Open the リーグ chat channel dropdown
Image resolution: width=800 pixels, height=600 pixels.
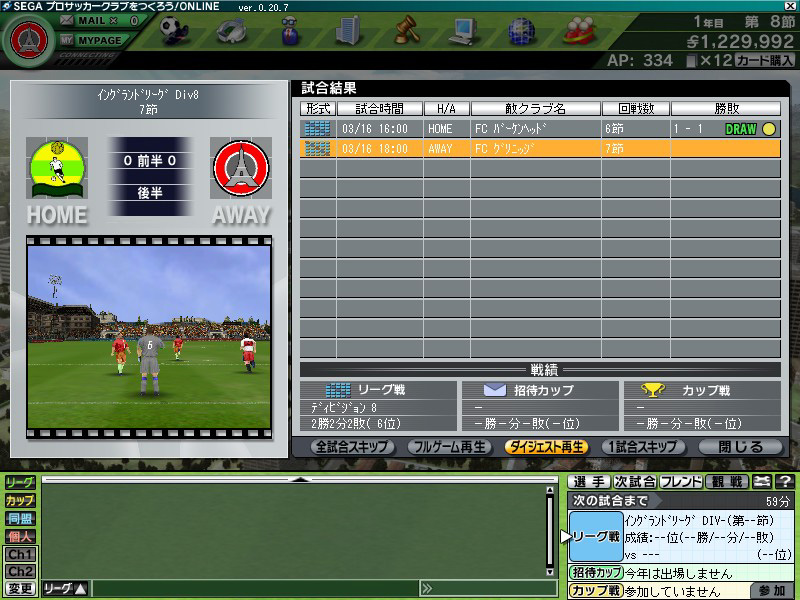click(x=66, y=589)
